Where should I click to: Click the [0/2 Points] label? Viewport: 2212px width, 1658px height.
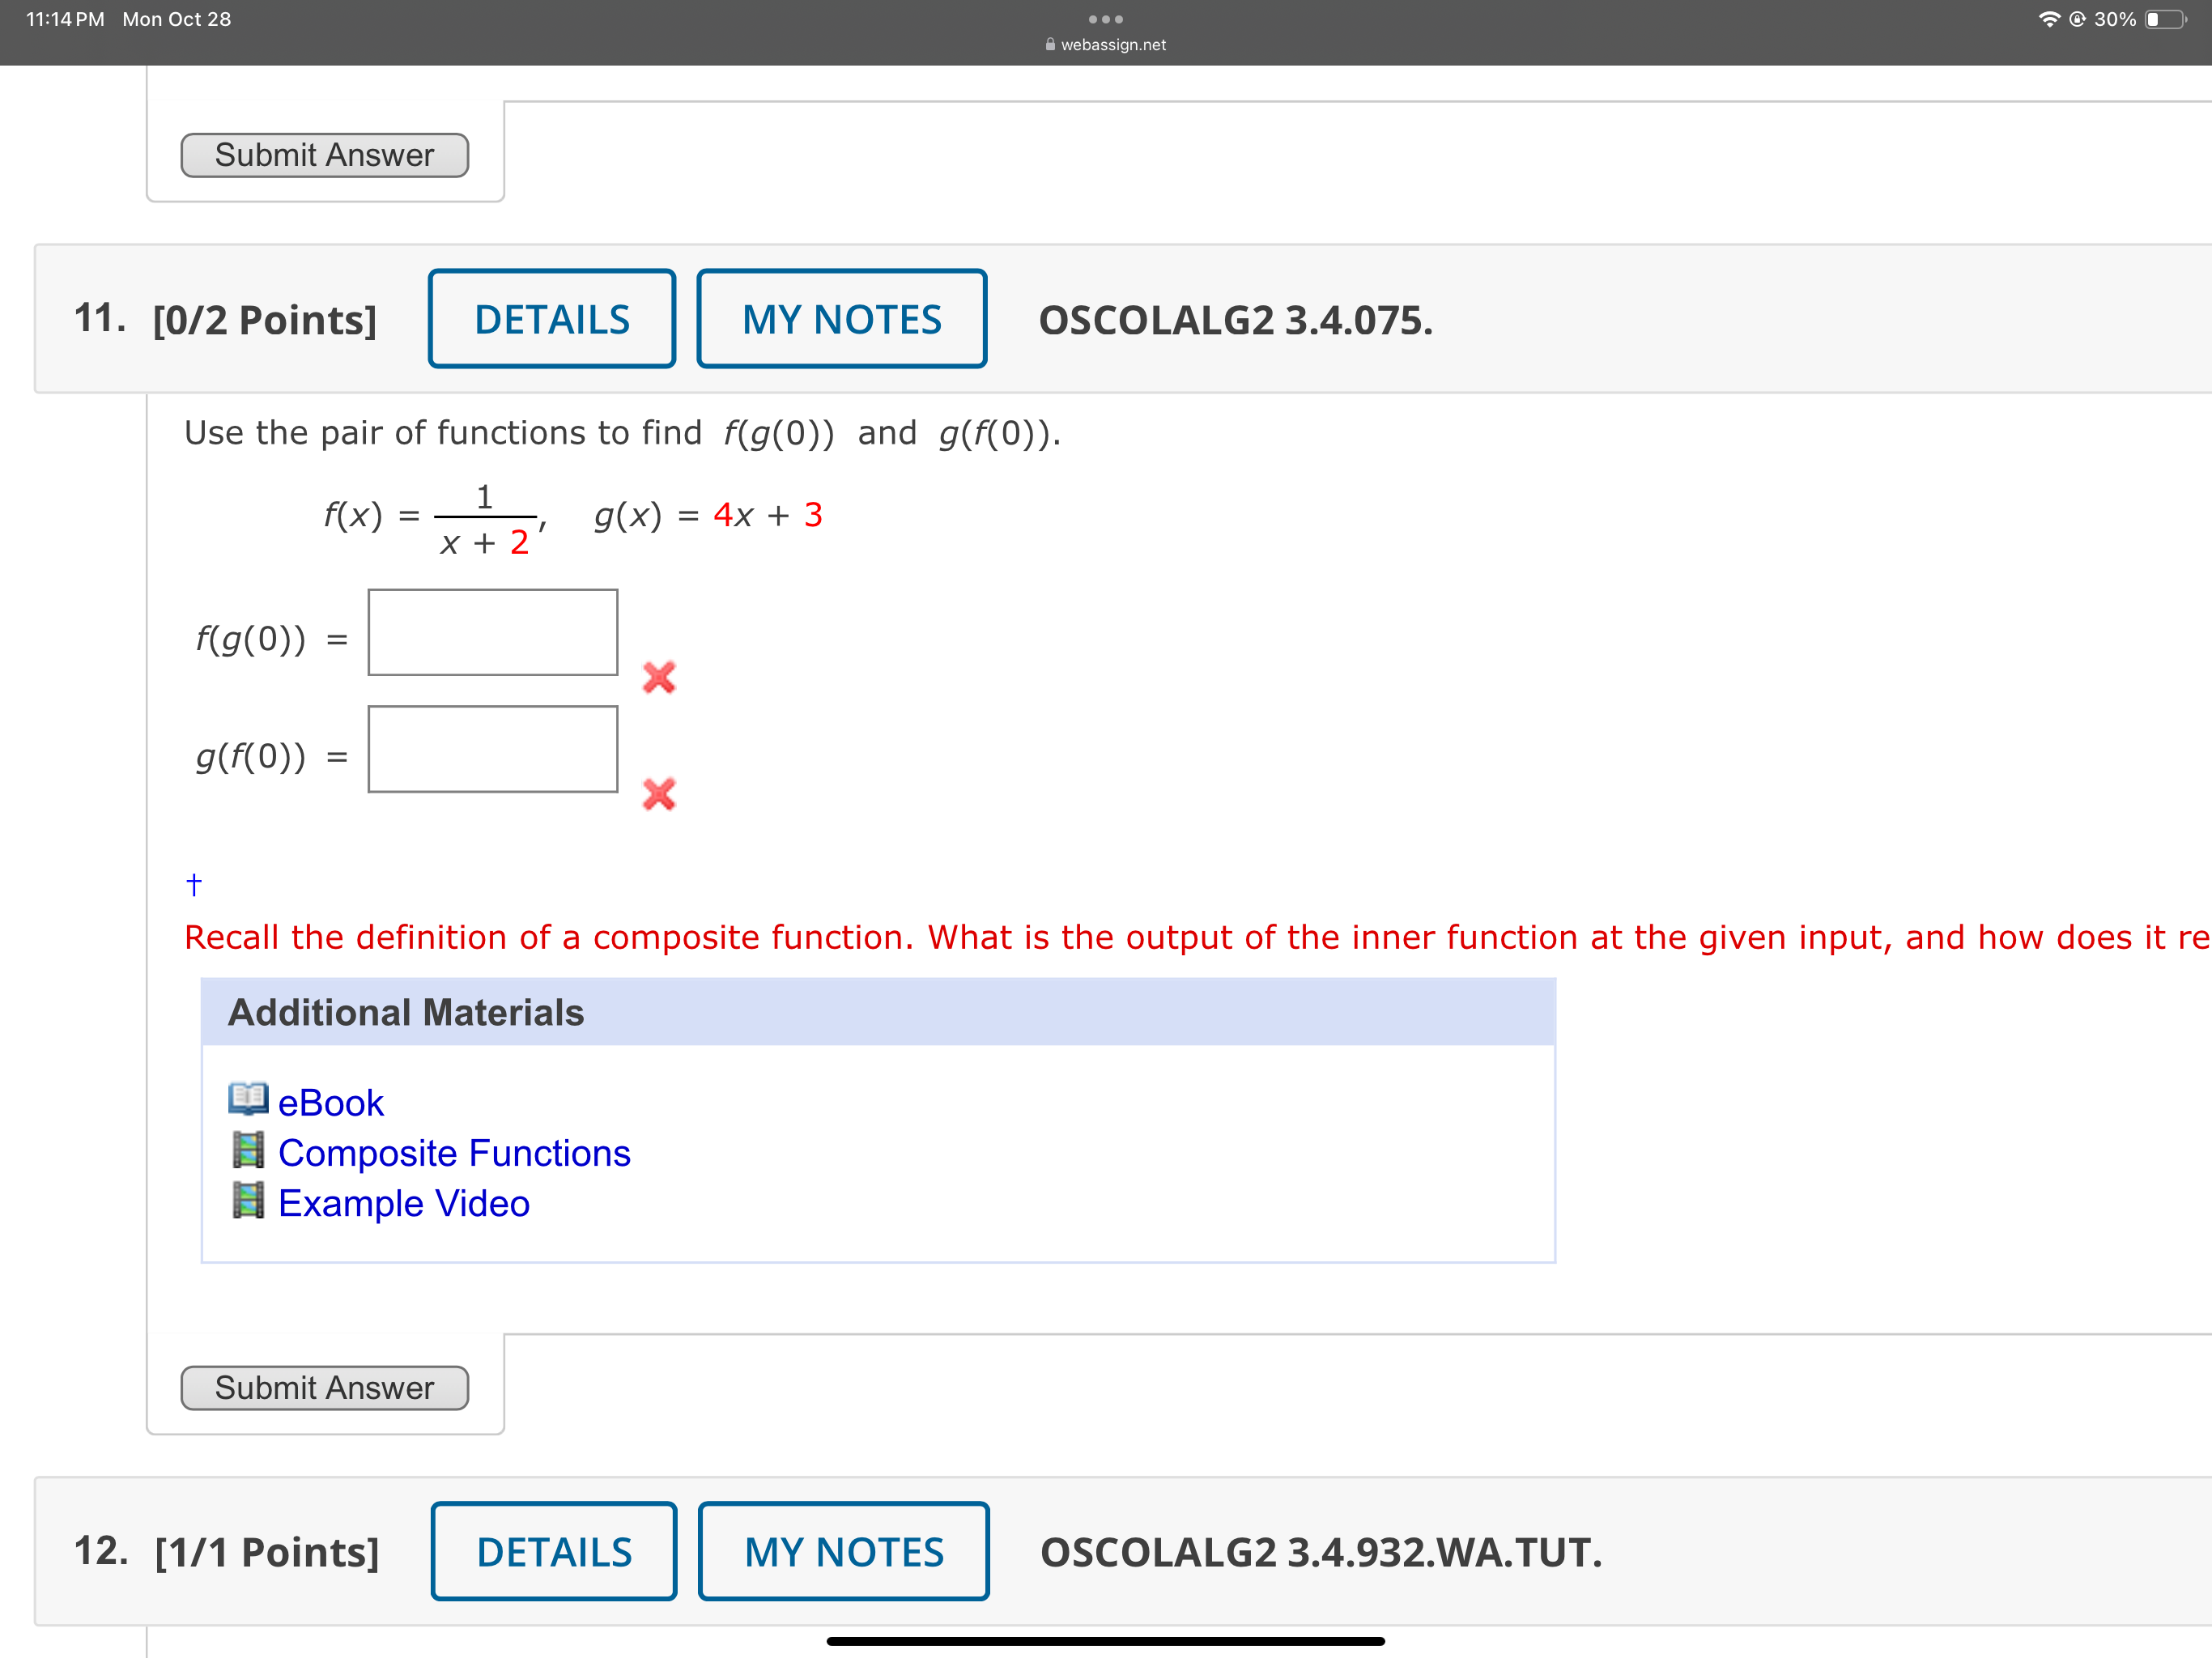click(265, 320)
